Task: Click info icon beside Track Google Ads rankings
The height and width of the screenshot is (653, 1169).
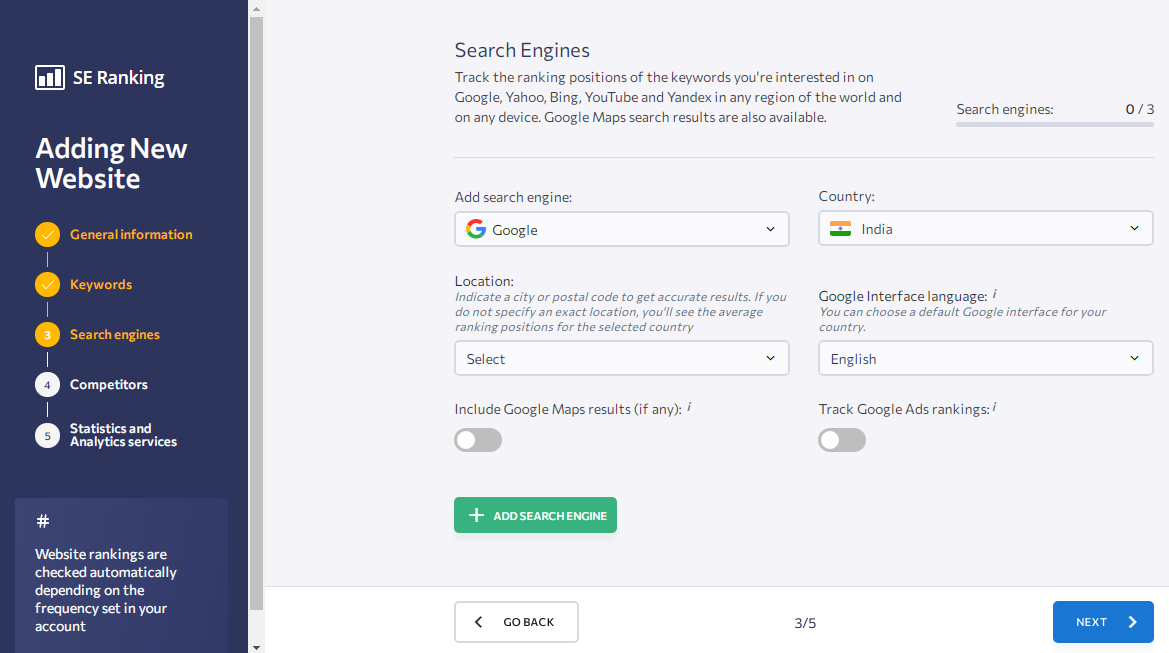Action: 995,407
